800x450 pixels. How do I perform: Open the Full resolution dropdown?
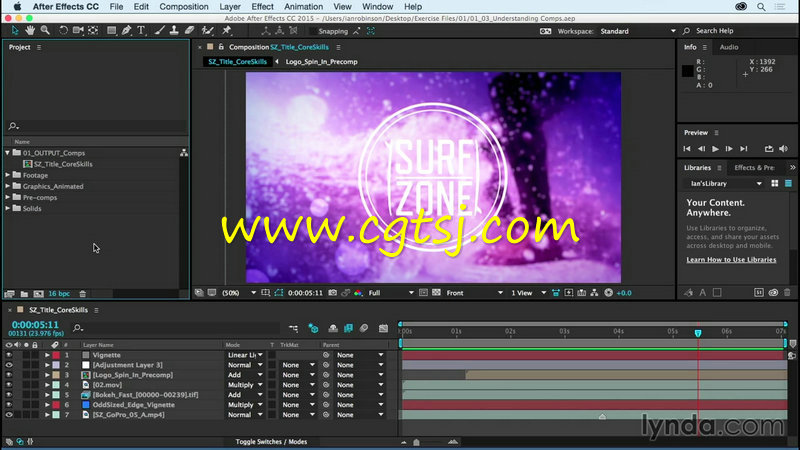pos(391,293)
